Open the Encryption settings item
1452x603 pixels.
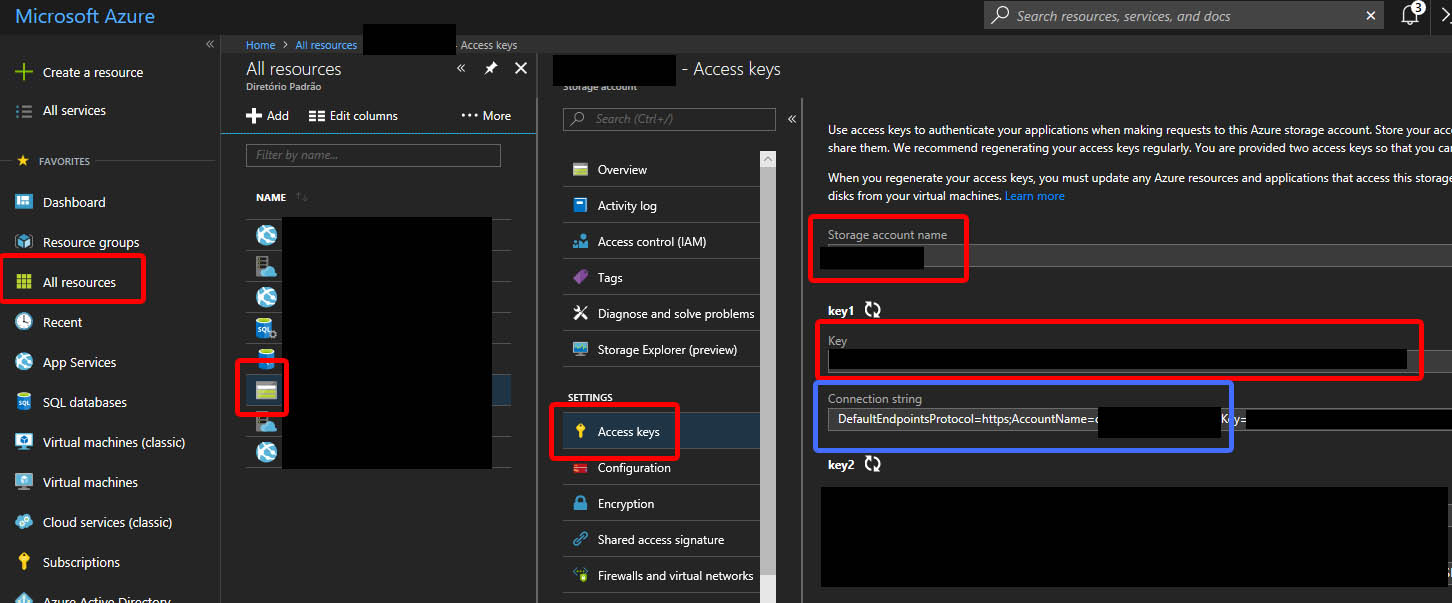(x=660, y=504)
